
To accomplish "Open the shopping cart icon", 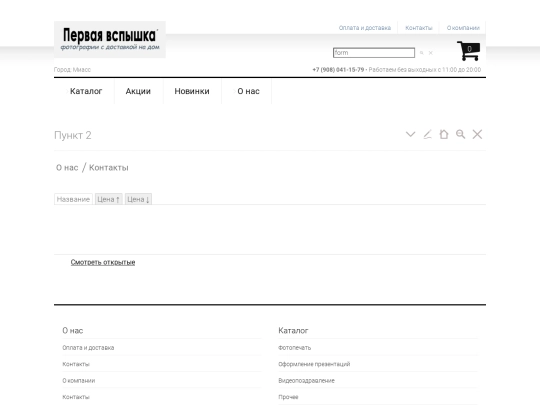I will point(468,51).
